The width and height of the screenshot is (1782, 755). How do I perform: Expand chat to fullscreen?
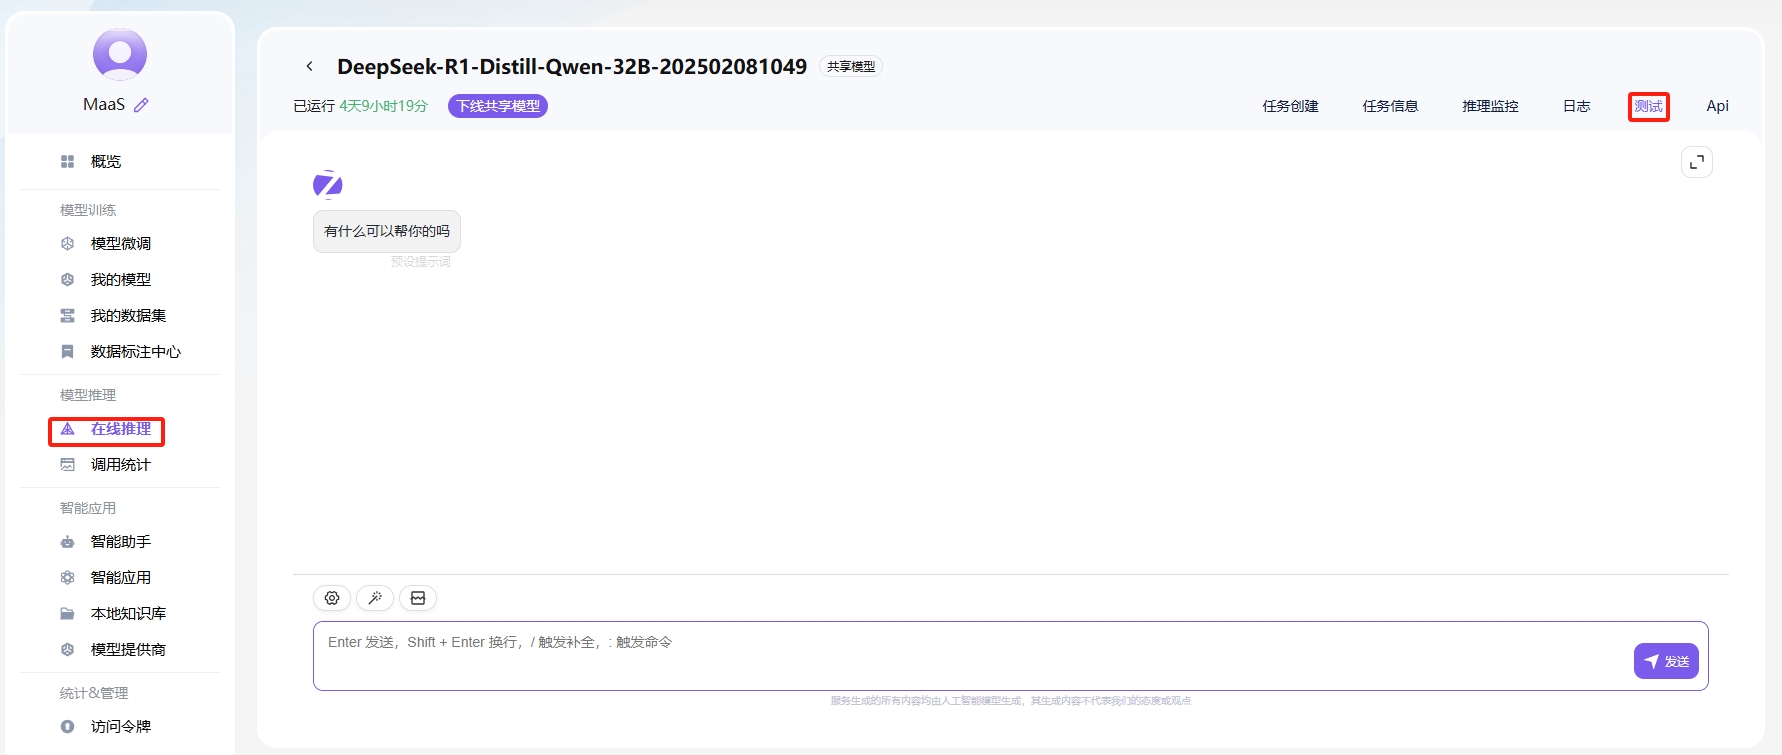[x=1697, y=162]
